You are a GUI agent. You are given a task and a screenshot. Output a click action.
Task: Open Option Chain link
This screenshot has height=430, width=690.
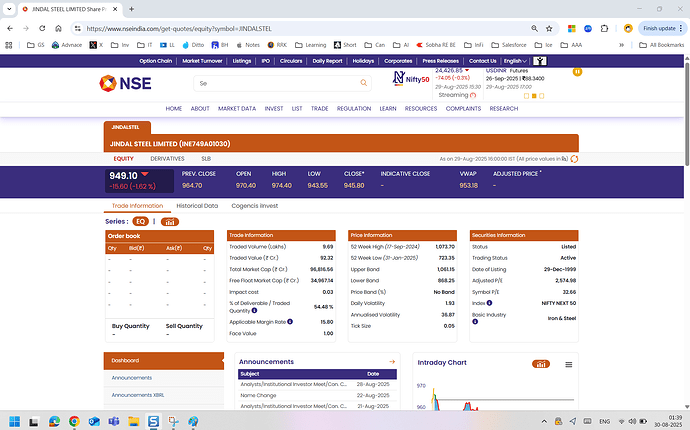(x=155, y=61)
